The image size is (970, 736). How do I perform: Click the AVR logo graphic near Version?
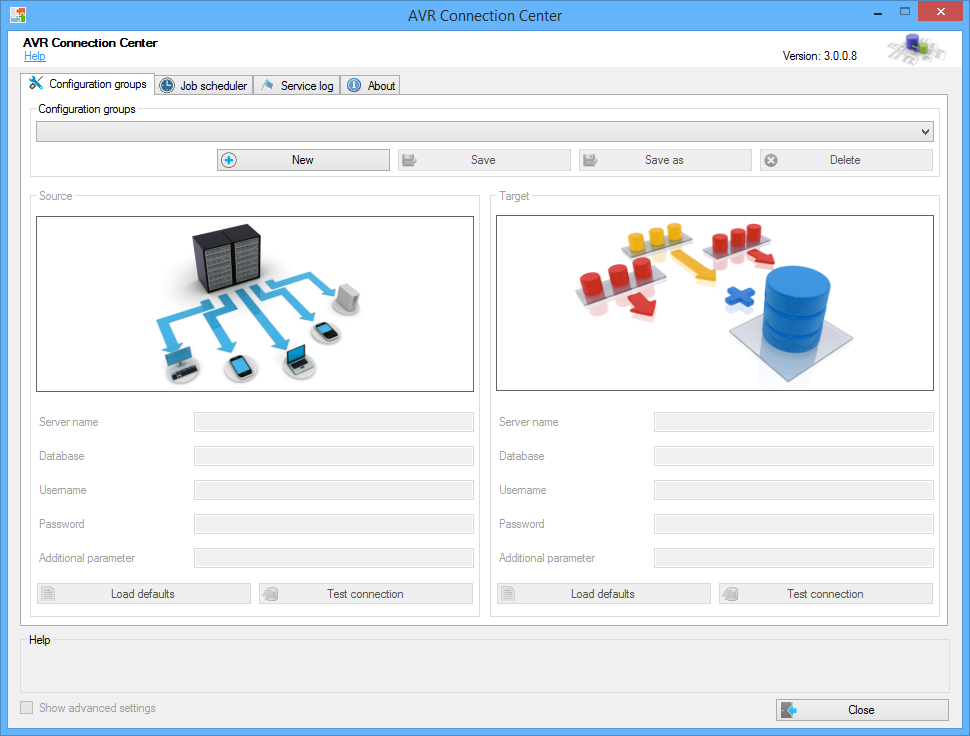pyautogui.click(x=916, y=49)
